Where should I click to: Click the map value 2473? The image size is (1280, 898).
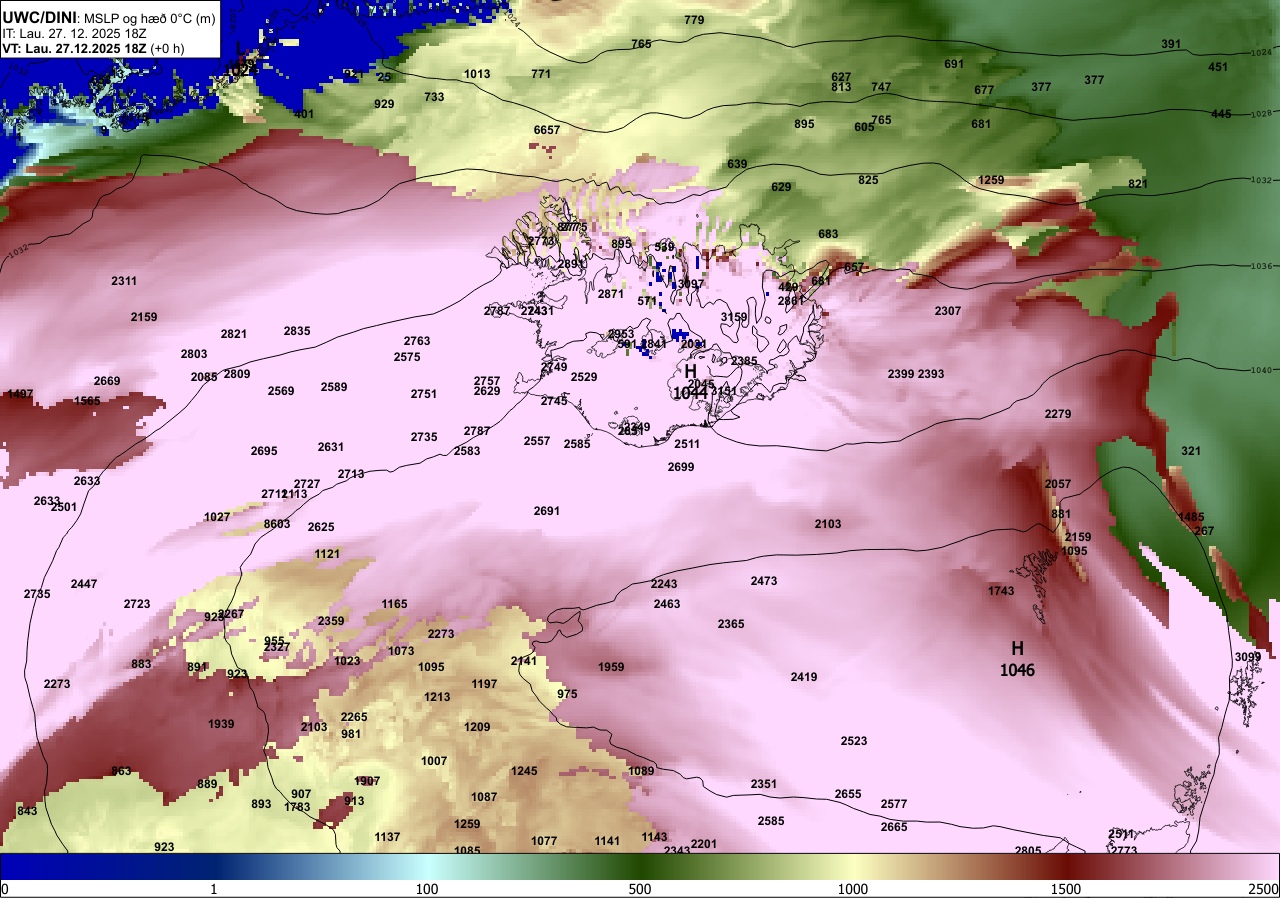pos(764,581)
